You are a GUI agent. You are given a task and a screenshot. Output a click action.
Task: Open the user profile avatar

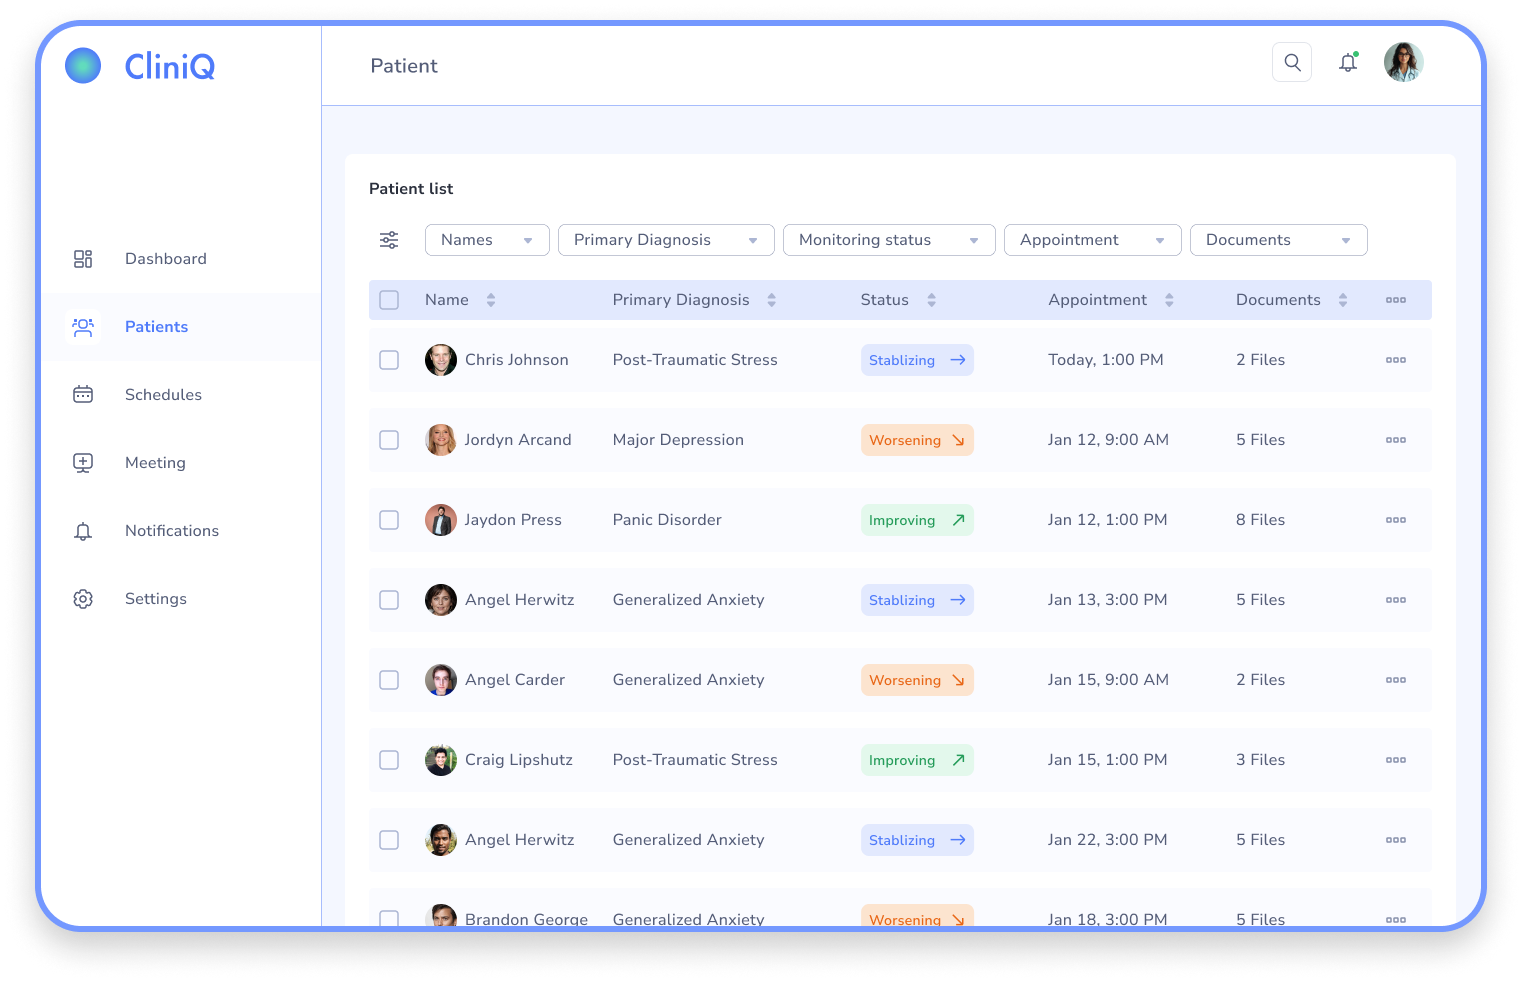pyautogui.click(x=1403, y=62)
